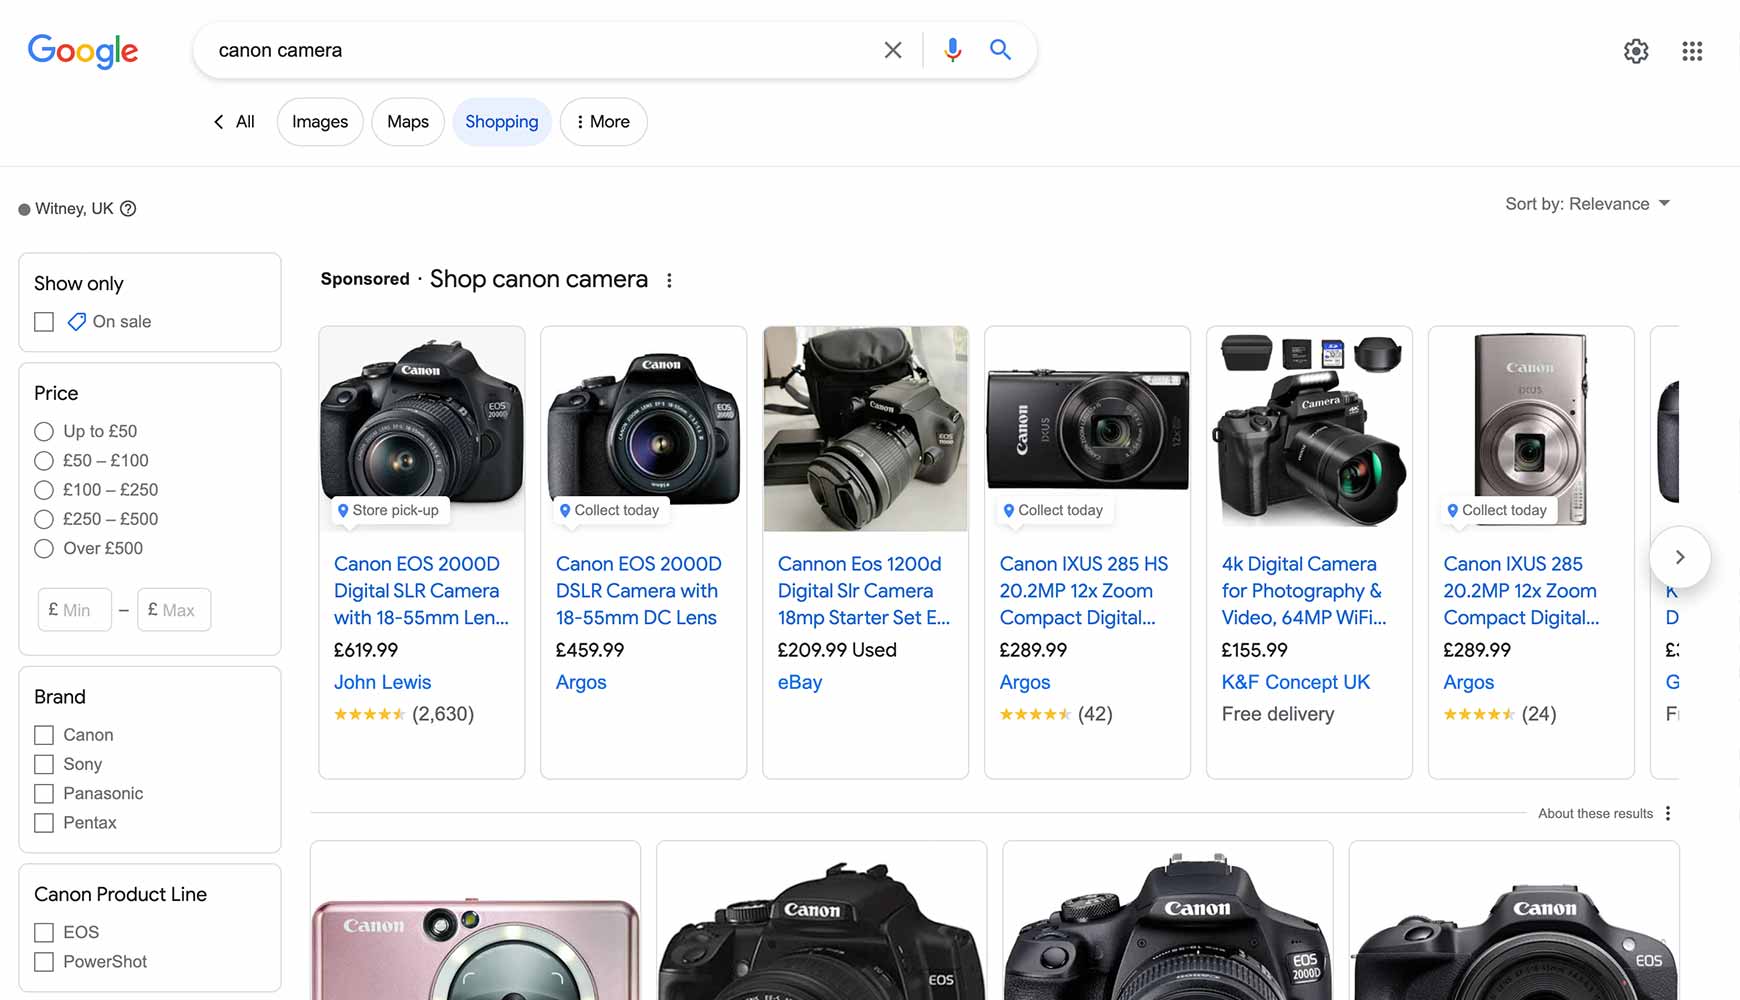Click Collect today badge on silver IXUS 285
This screenshot has width=1740, height=1000.
click(x=1498, y=510)
